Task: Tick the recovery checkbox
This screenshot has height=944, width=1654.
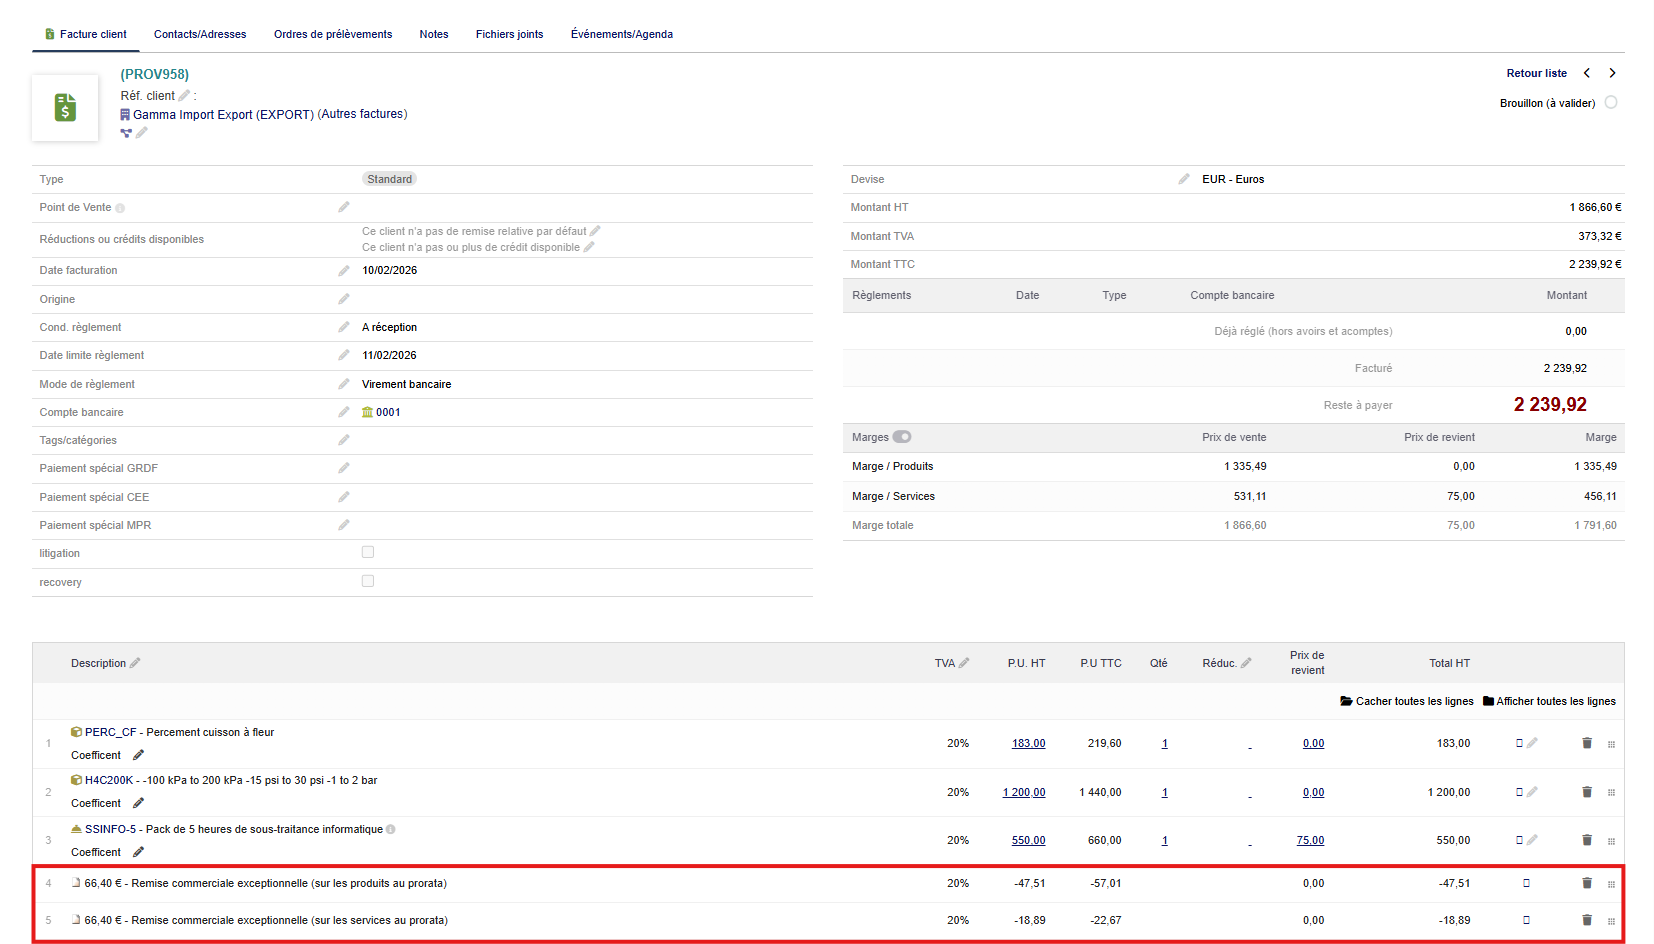Action: pyautogui.click(x=368, y=581)
